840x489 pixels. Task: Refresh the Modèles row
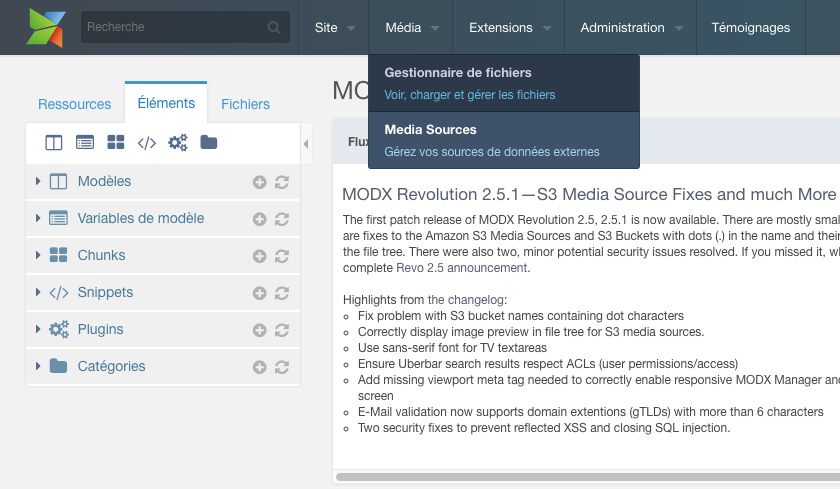tap(282, 182)
